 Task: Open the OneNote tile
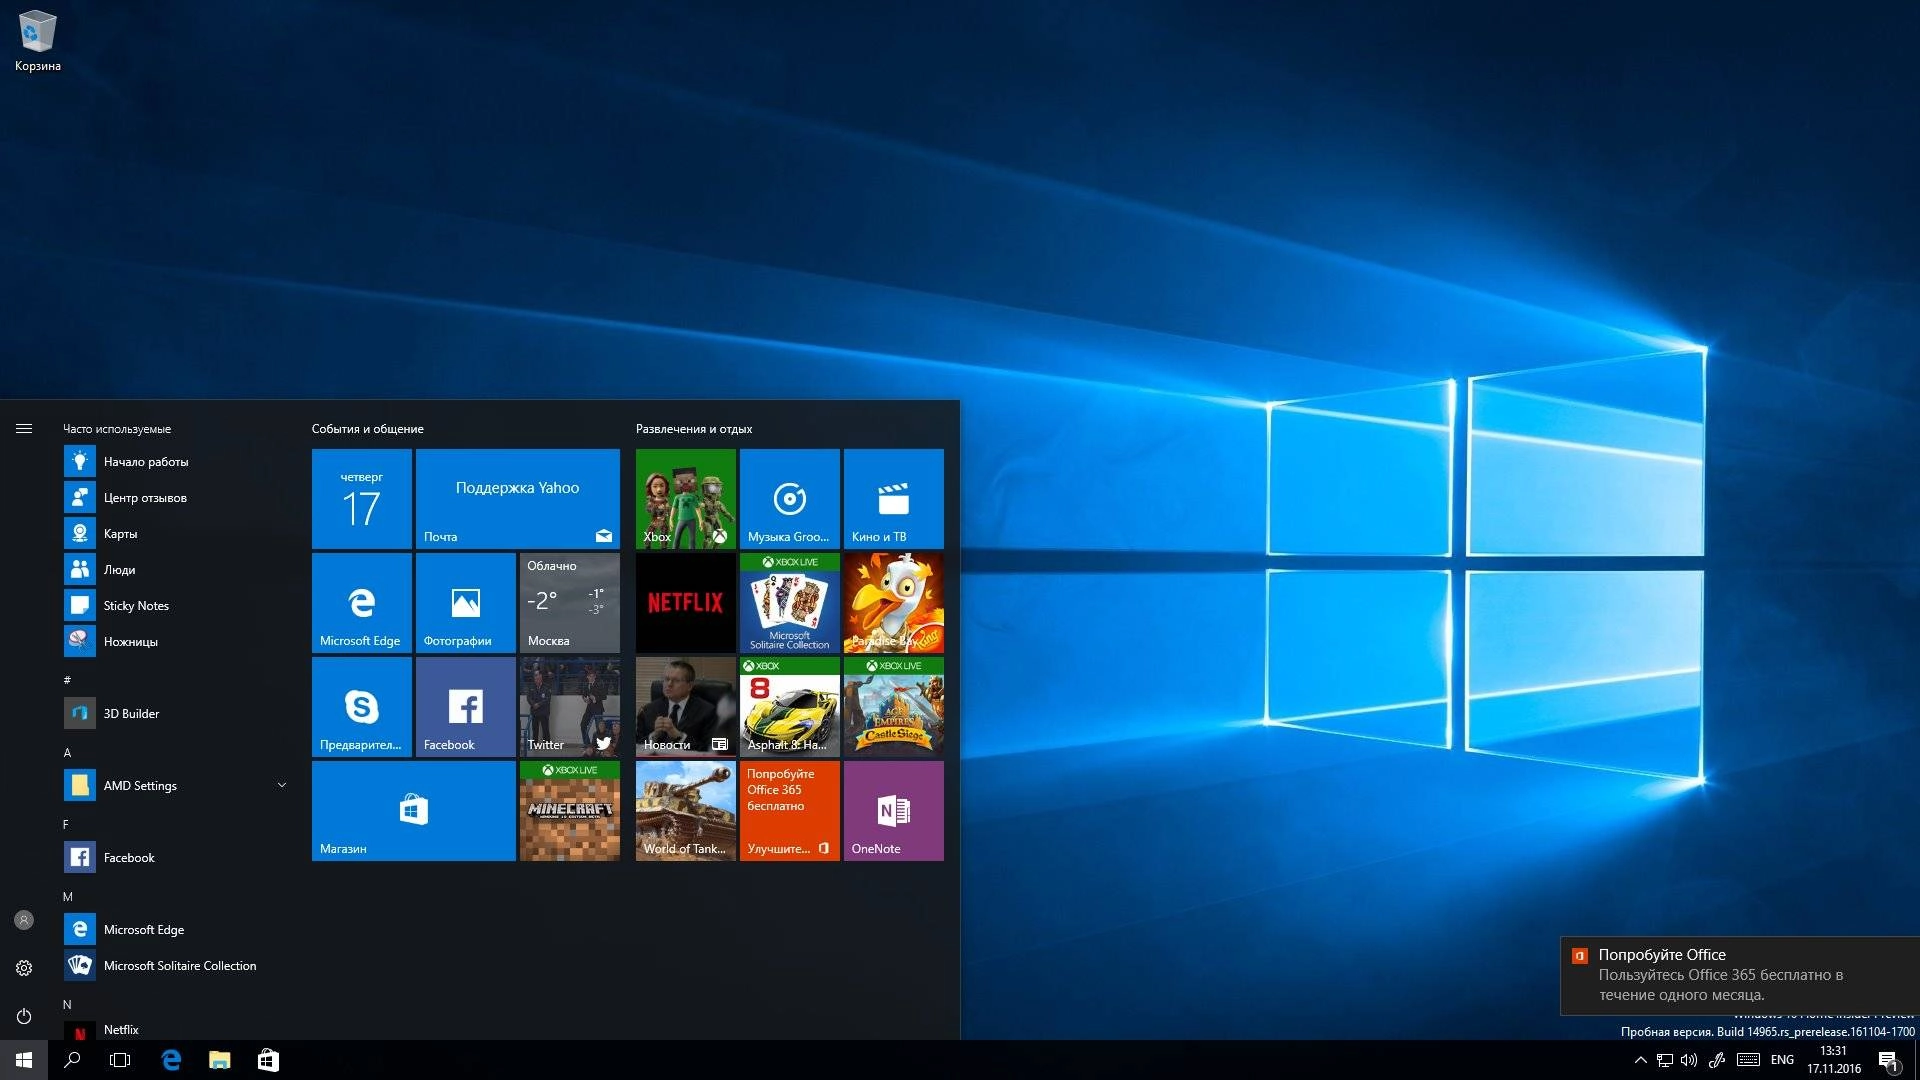(x=894, y=811)
